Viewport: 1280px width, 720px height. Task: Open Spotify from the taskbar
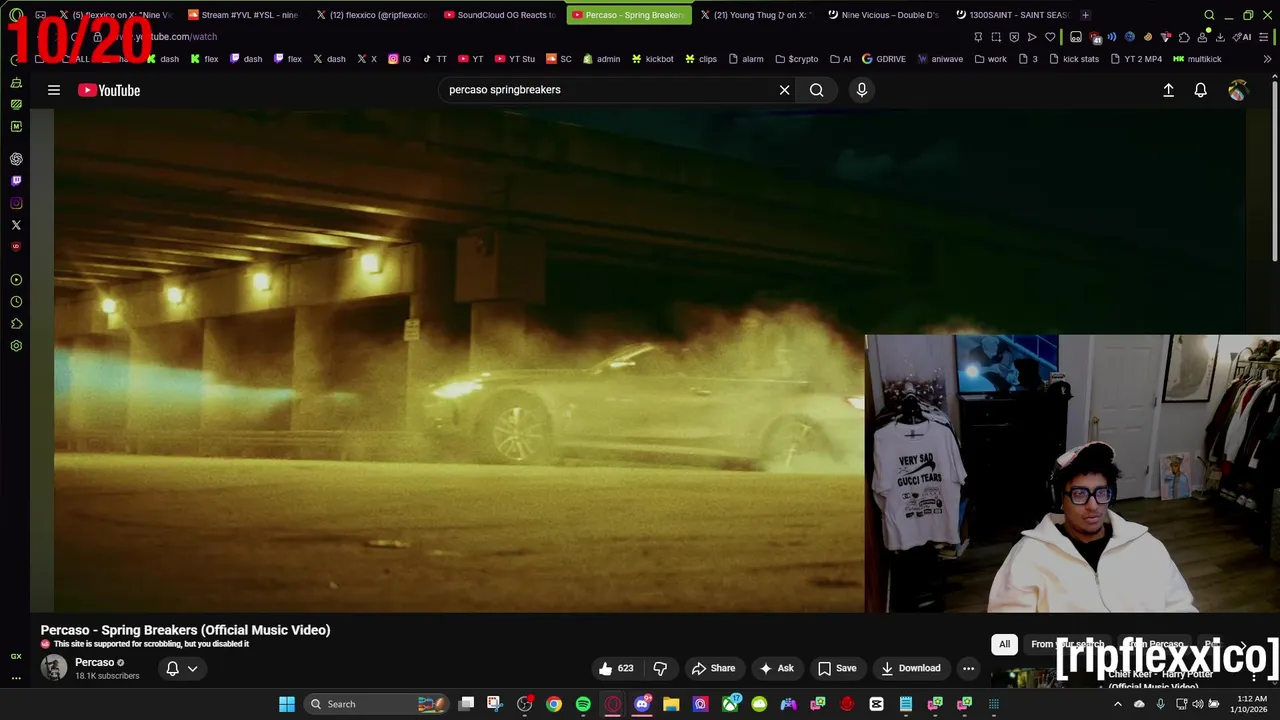pos(583,704)
